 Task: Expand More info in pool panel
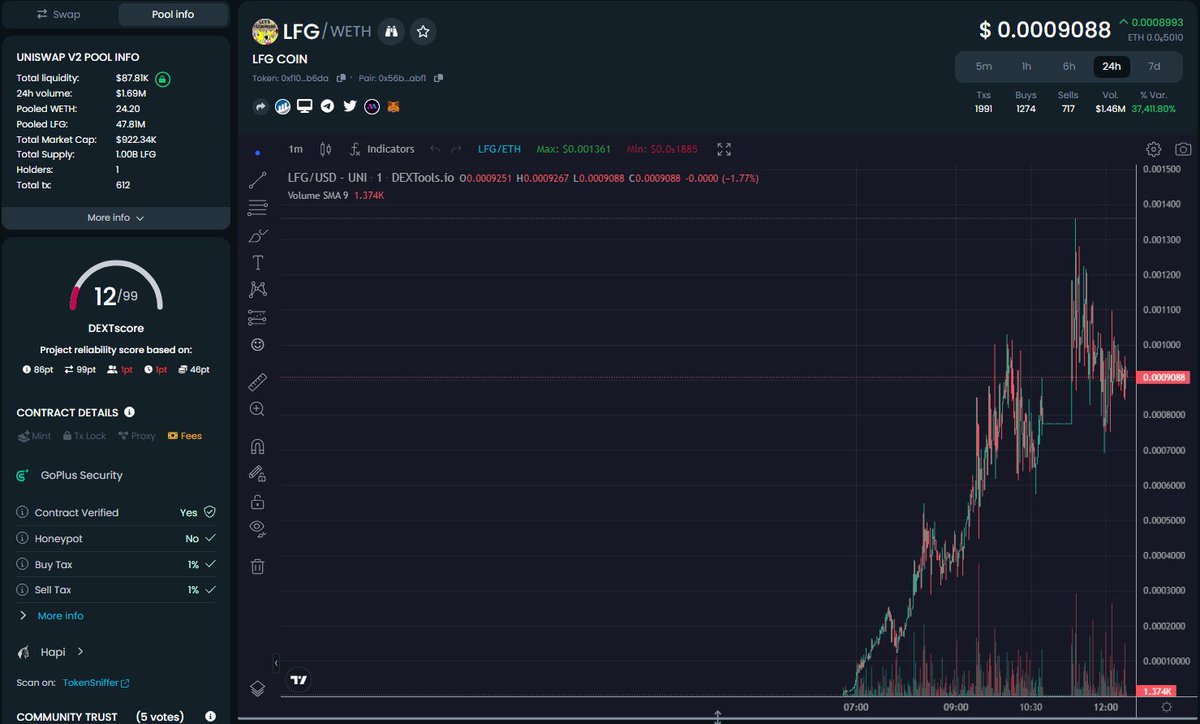(116, 218)
